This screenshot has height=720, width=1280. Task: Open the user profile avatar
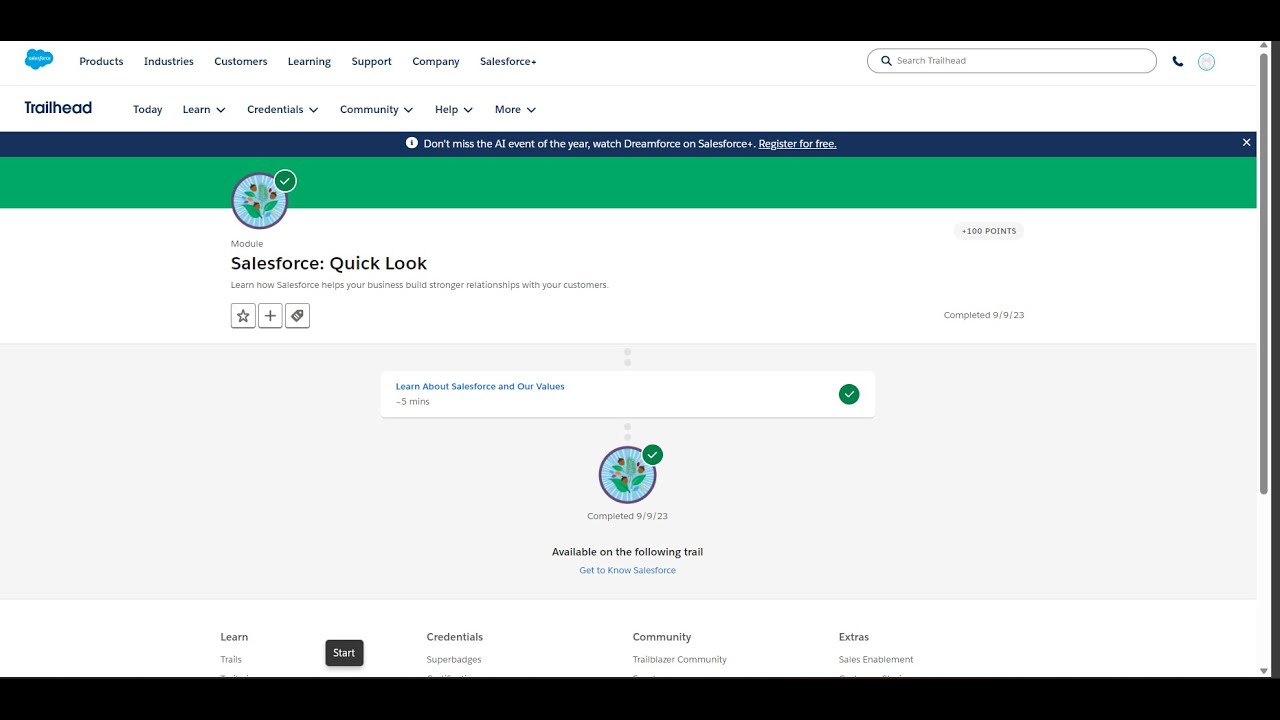pyautogui.click(x=1206, y=62)
